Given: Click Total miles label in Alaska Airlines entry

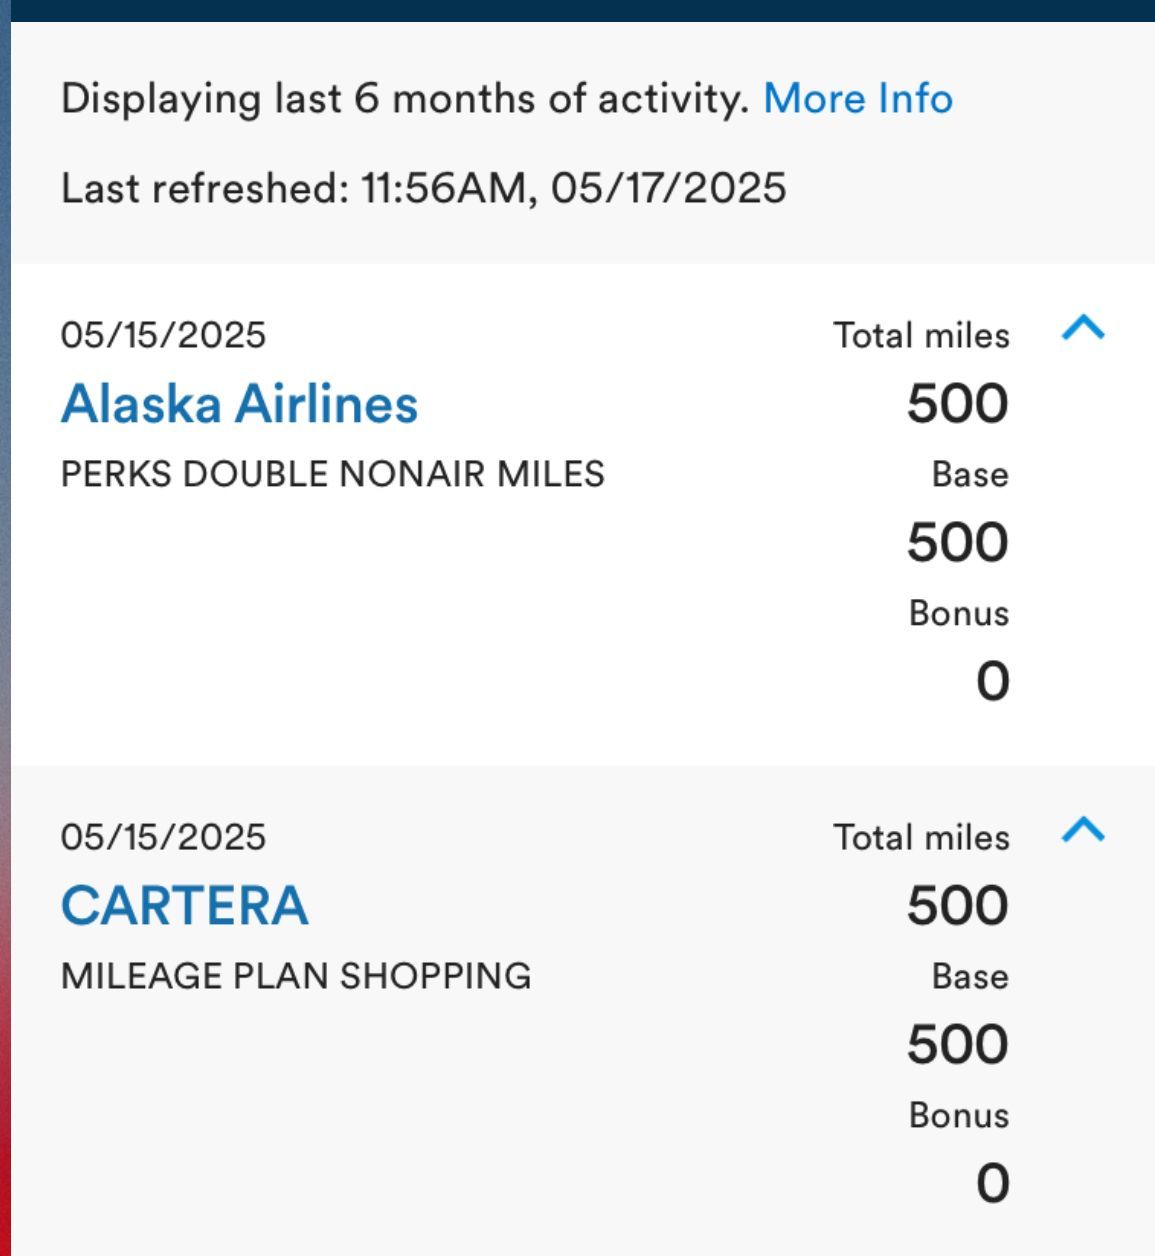Looking at the screenshot, I should pos(922,336).
